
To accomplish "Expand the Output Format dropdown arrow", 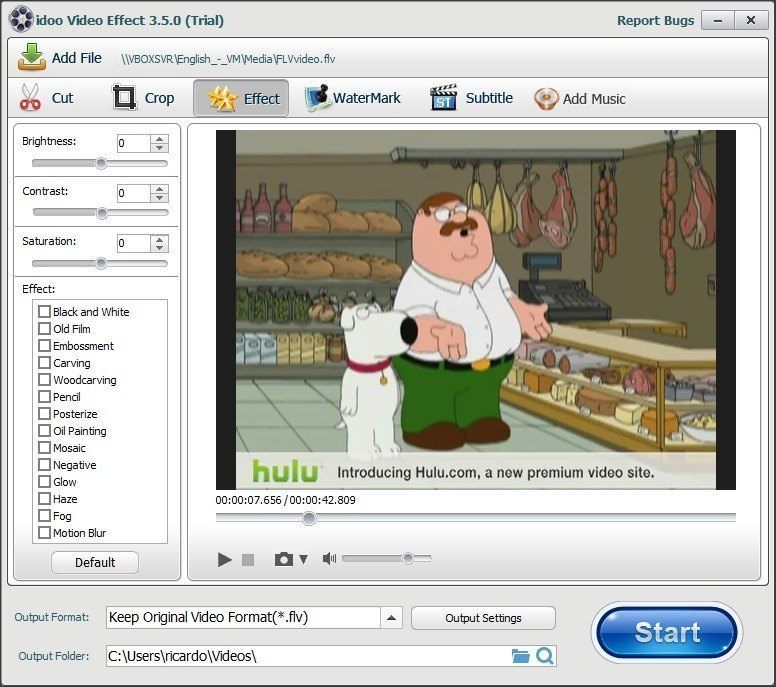I will (391, 618).
